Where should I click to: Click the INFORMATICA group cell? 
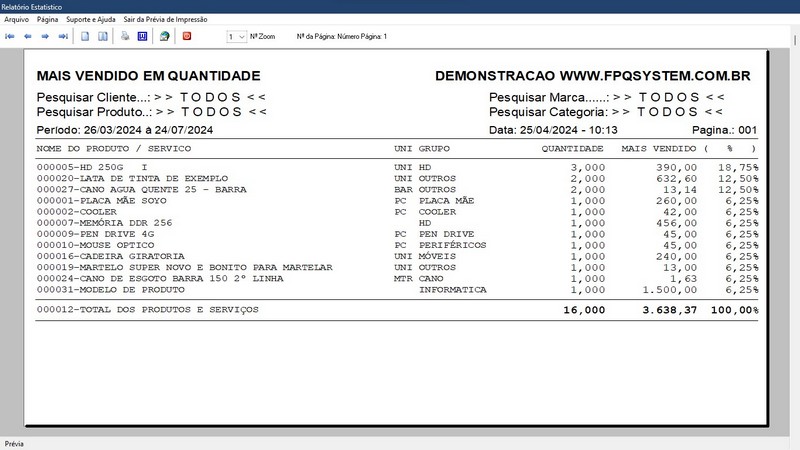tap(453, 290)
